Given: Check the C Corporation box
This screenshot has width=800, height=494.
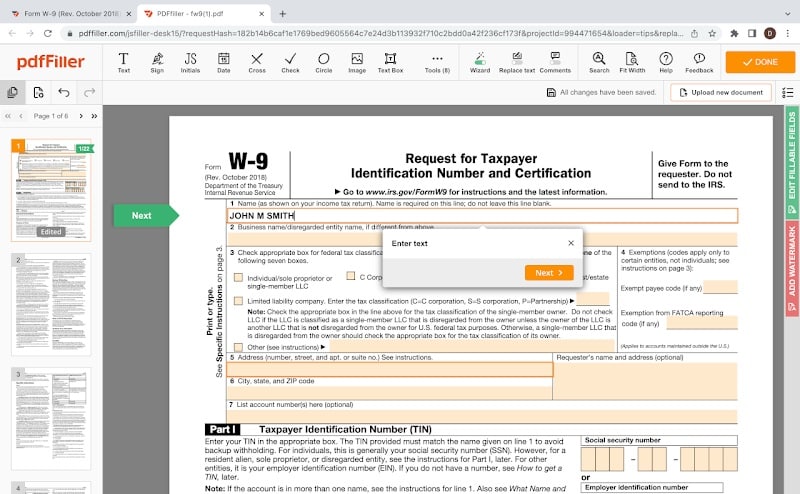Looking at the screenshot, I should pyautogui.click(x=351, y=276).
